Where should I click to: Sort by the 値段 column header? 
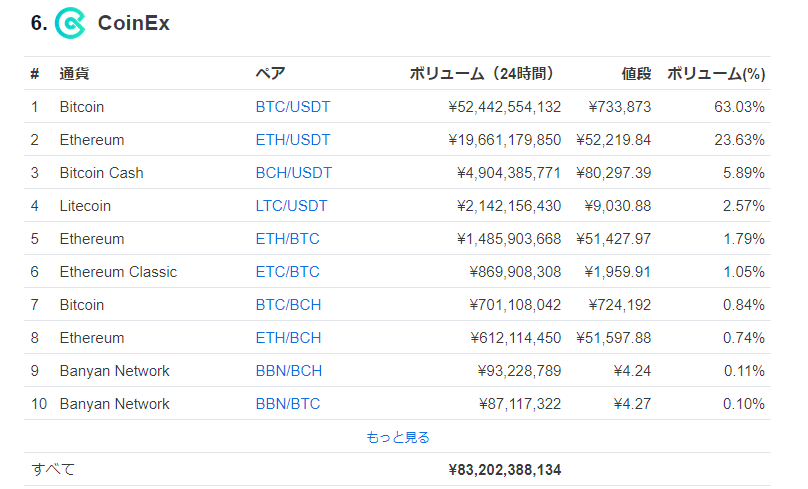pyautogui.click(x=636, y=74)
